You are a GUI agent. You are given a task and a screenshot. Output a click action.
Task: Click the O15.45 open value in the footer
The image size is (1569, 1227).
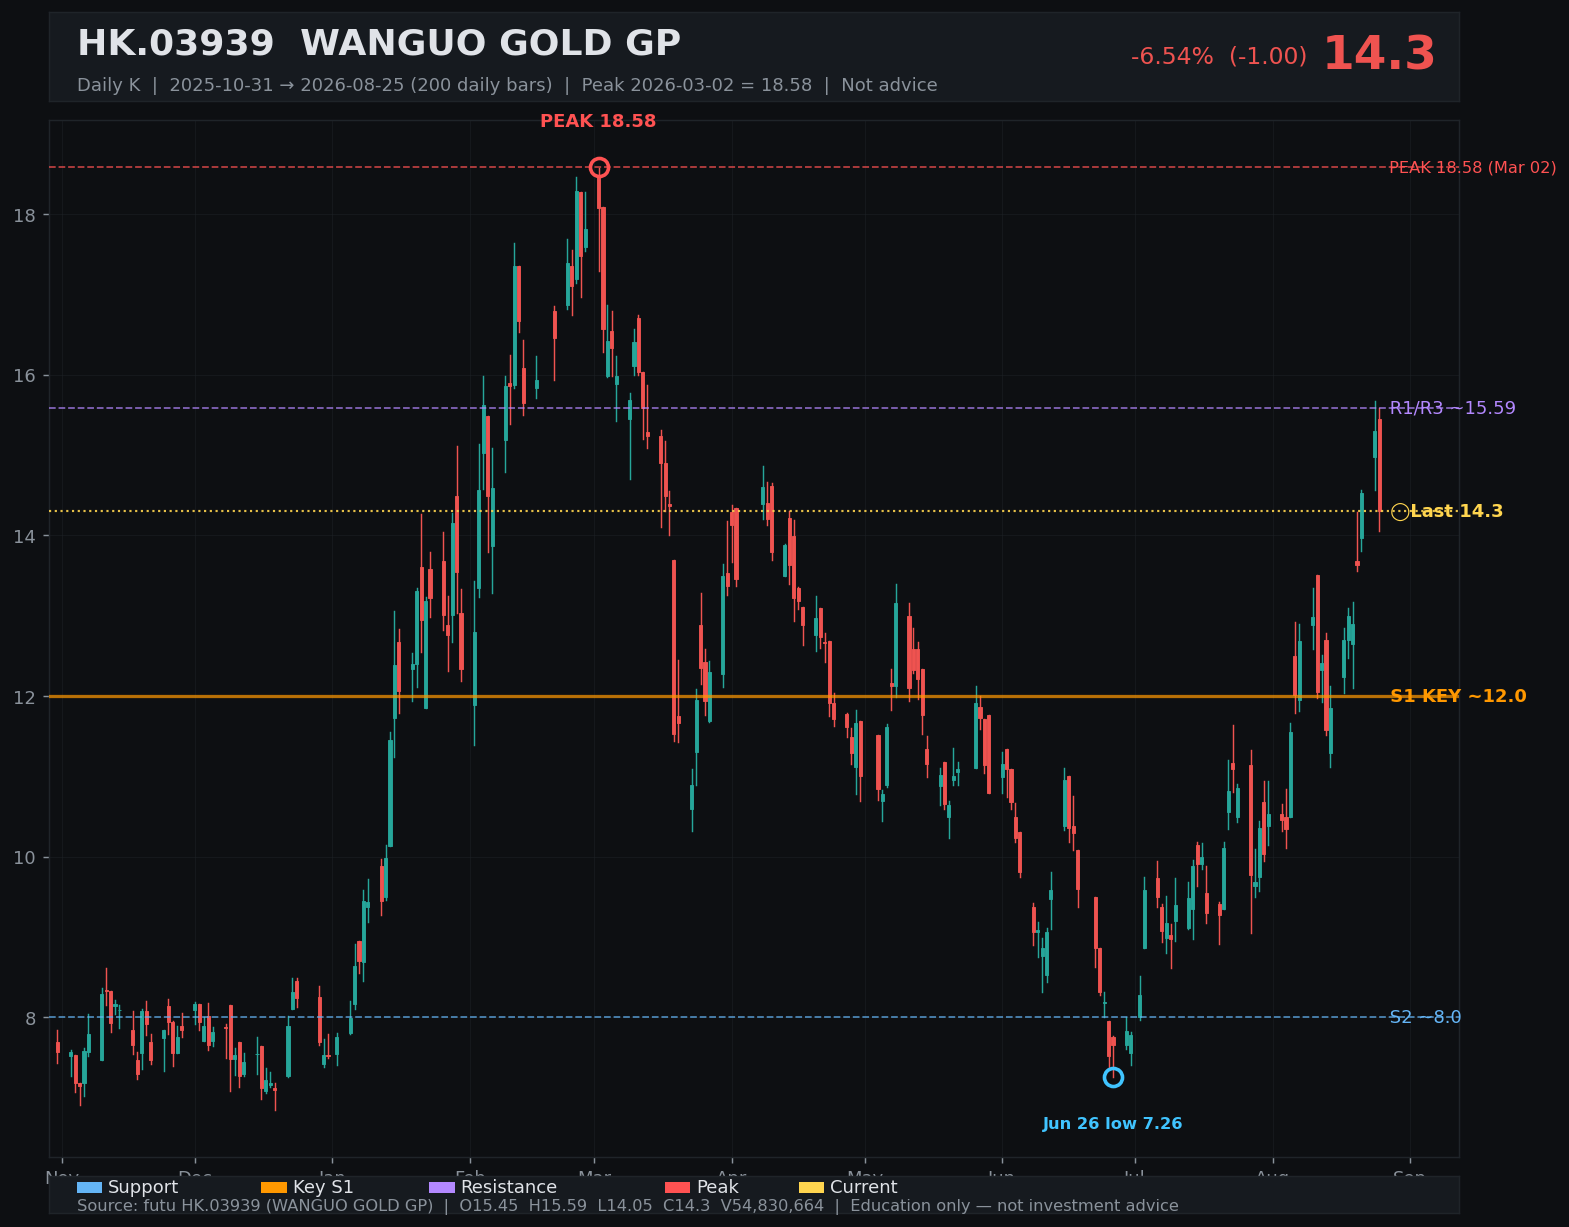[489, 1206]
